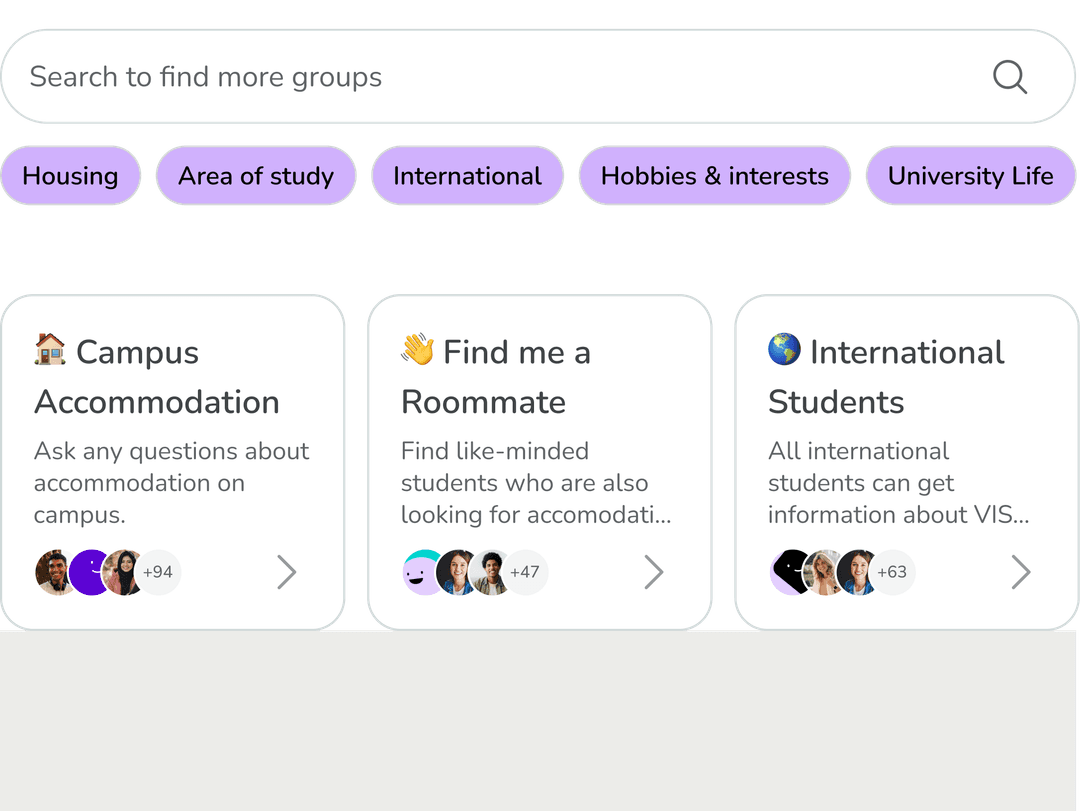Expand International Students with the right chevron
The height and width of the screenshot is (811, 1080).
click(x=1020, y=572)
